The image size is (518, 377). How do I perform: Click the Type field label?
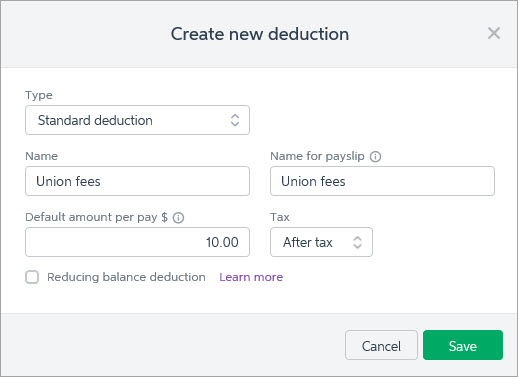pos(39,95)
